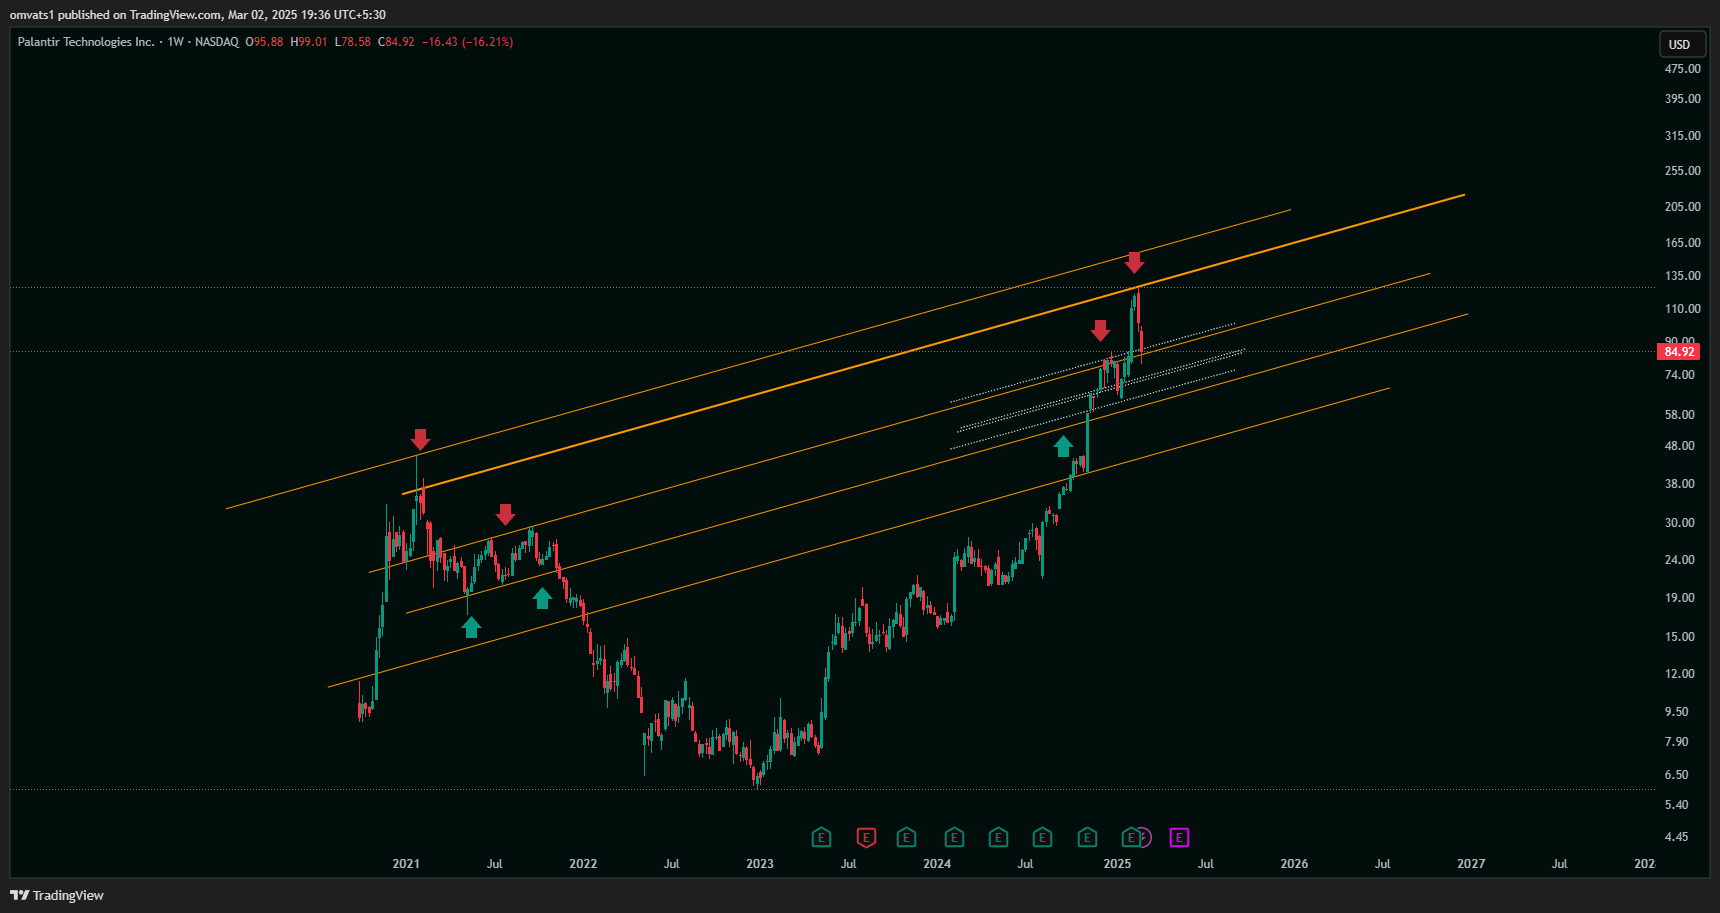Image resolution: width=1720 pixels, height=913 pixels.
Task: Select the red down arrow near the 90.00 price level
Action: tap(1100, 331)
